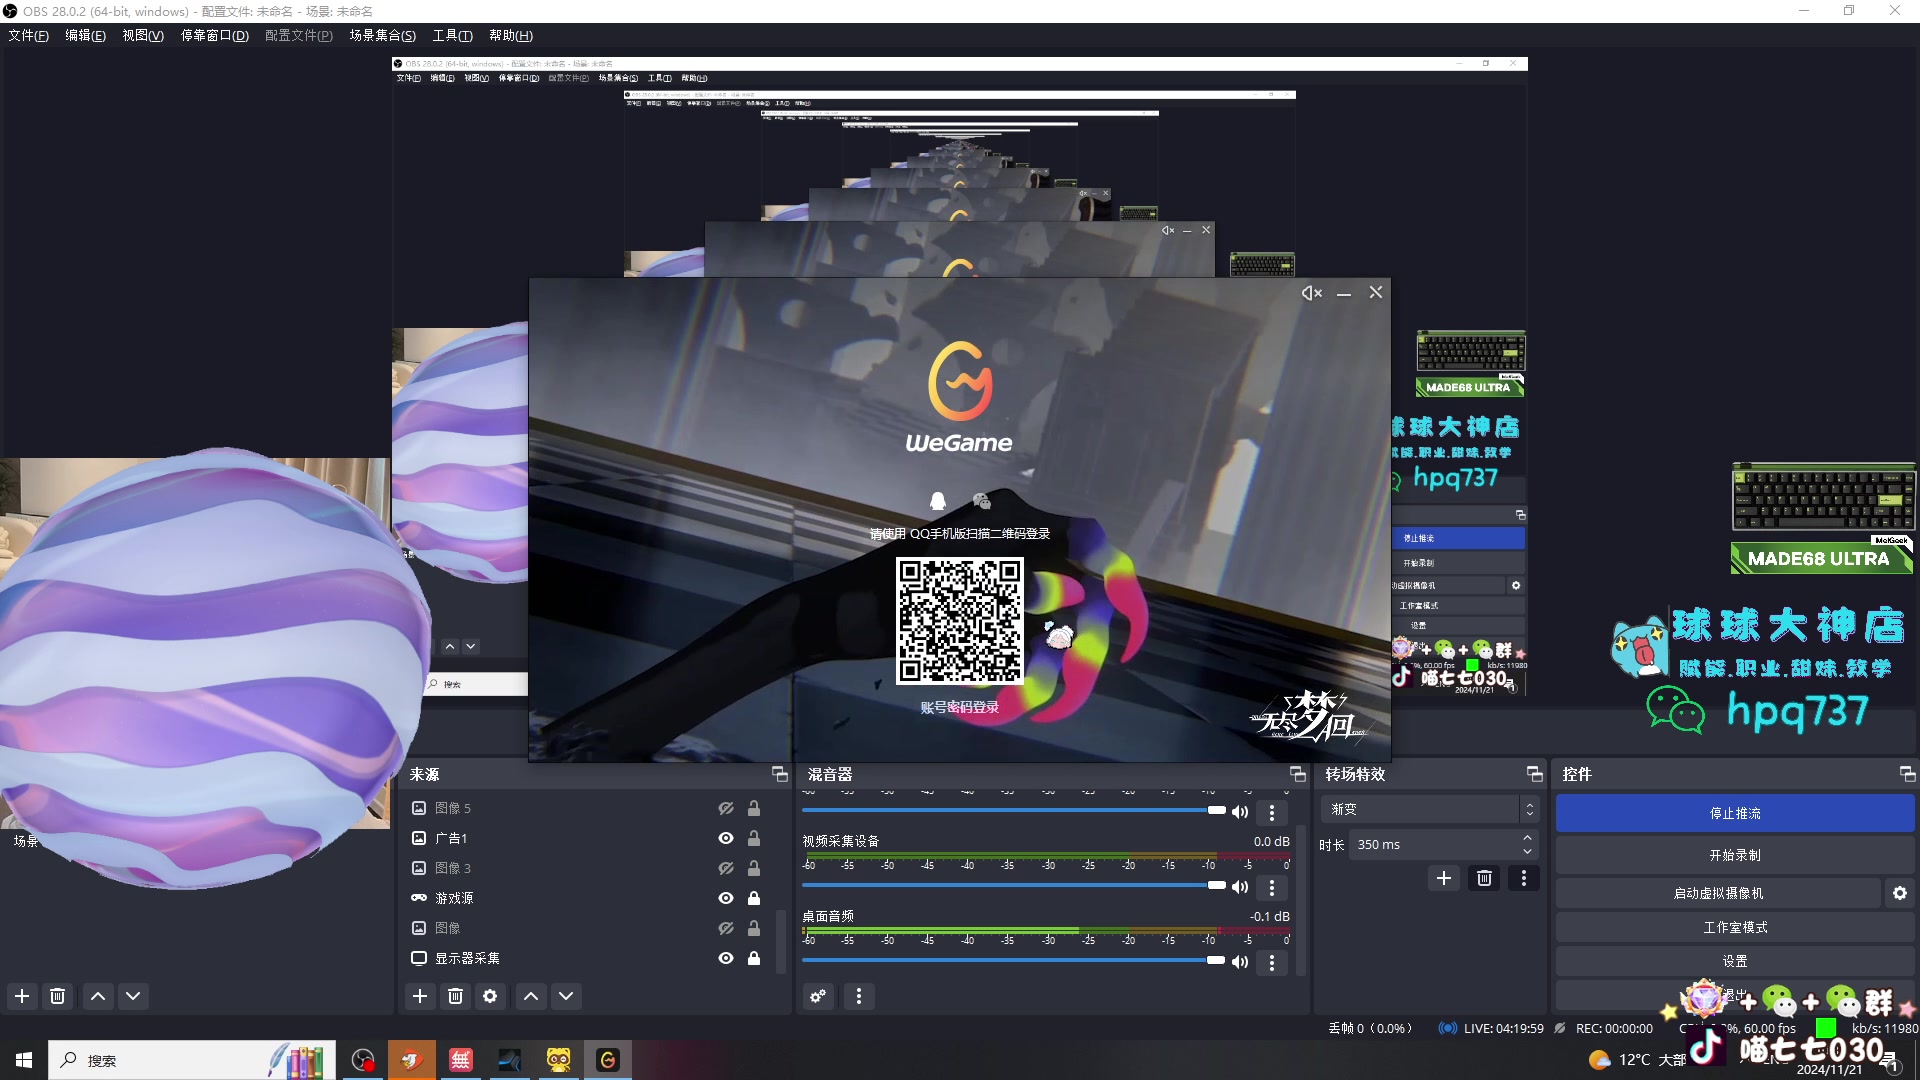
Task: Float the 来源 dock panel
Action: coord(780,774)
